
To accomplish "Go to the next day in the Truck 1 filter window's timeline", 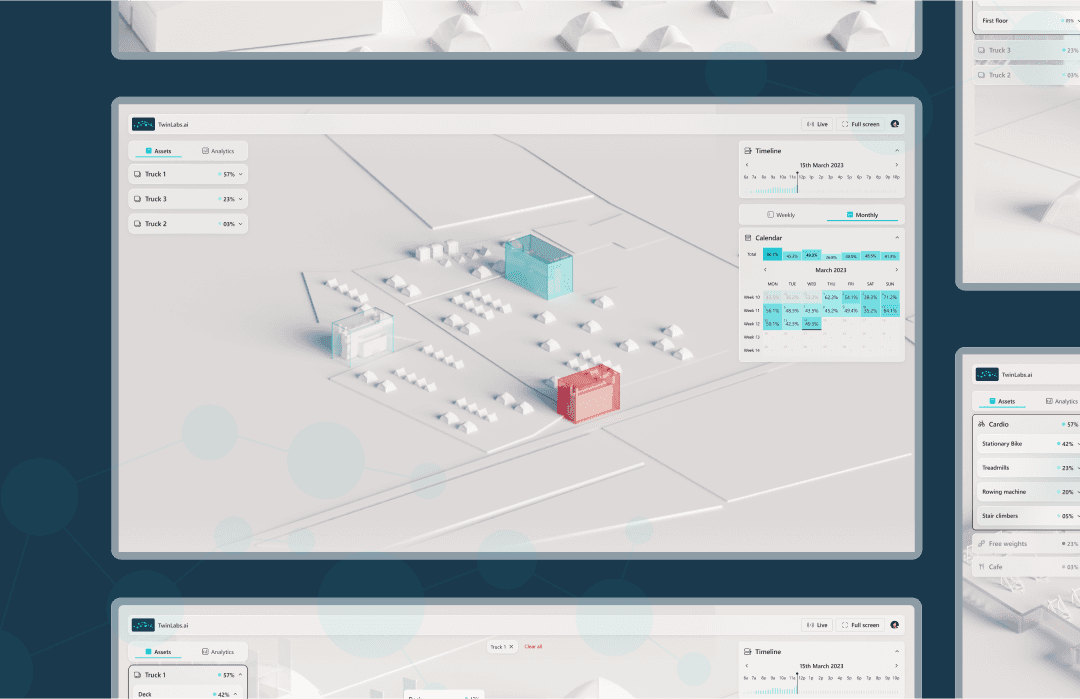I will point(896,666).
